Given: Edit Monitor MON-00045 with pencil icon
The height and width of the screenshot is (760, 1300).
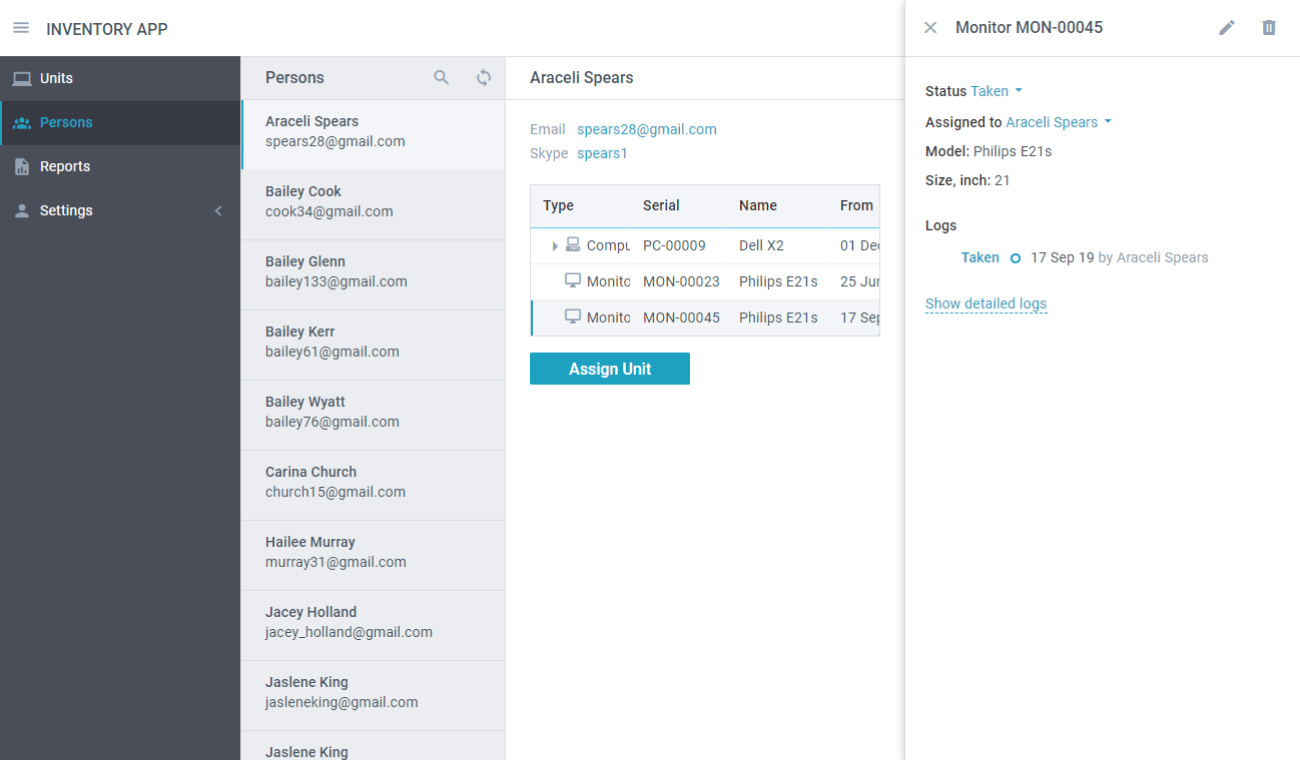Looking at the screenshot, I should coord(1227,28).
